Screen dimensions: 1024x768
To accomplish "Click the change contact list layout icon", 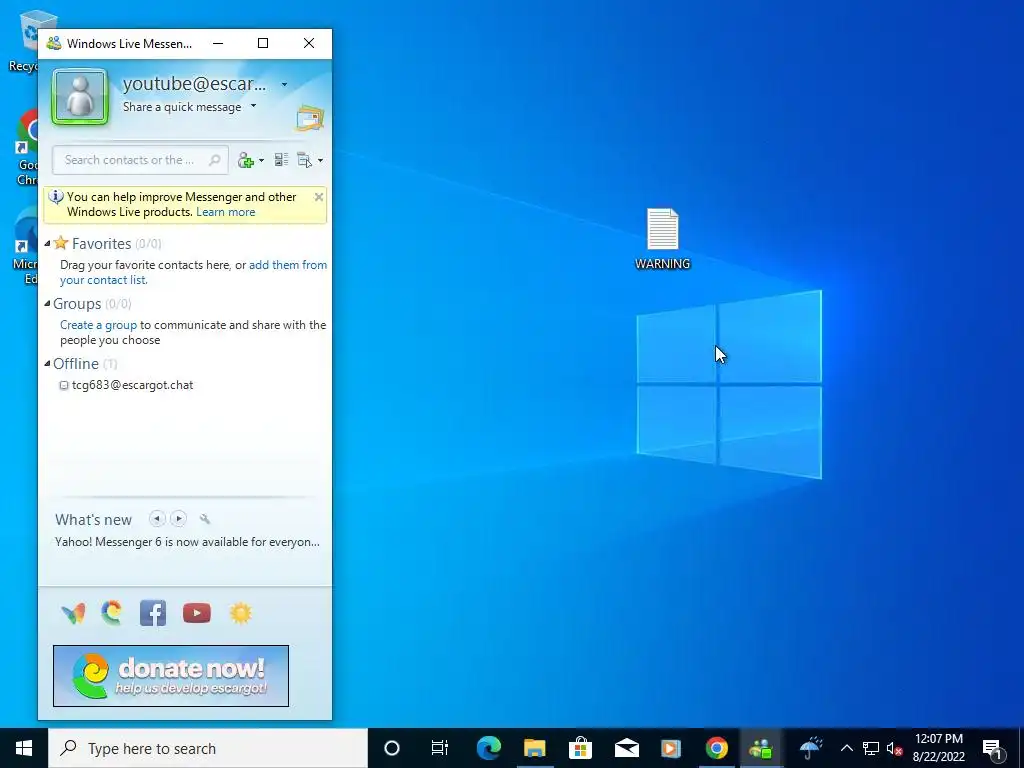I will [x=281, y=159].
